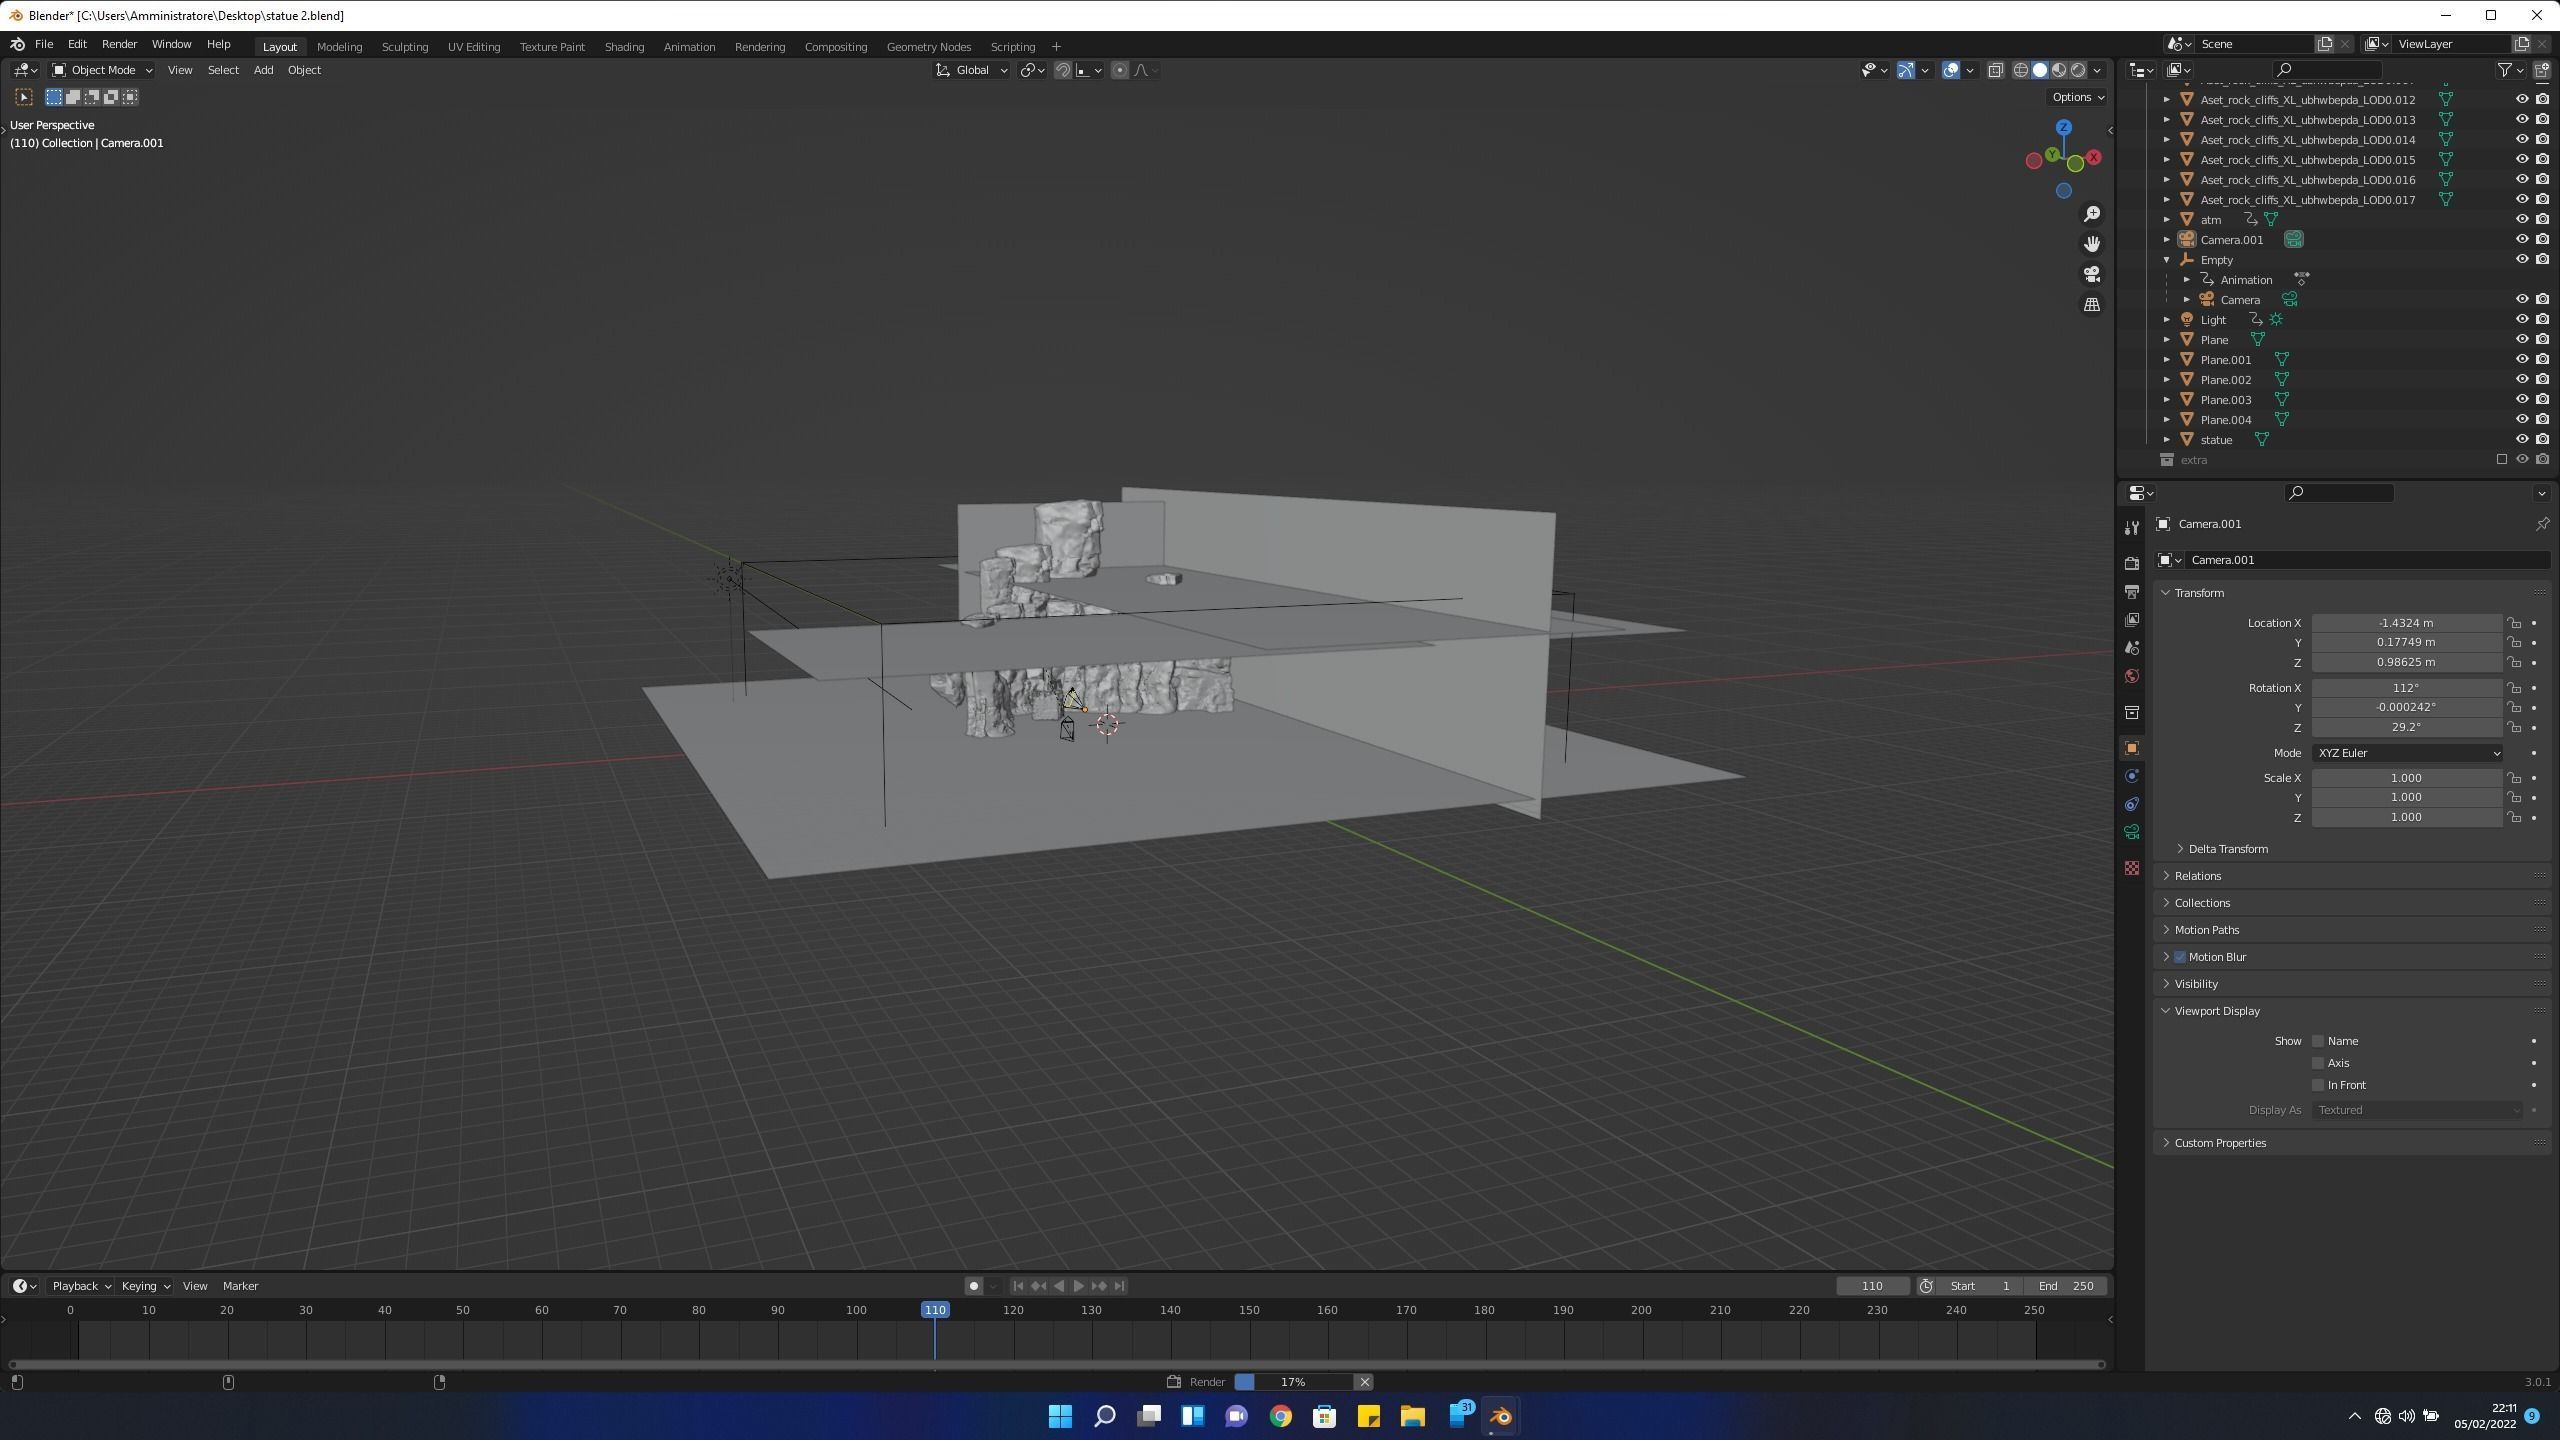Toggle camera view with the camera icon
Screen dimensions: 2560x1440
point(2091,274)
